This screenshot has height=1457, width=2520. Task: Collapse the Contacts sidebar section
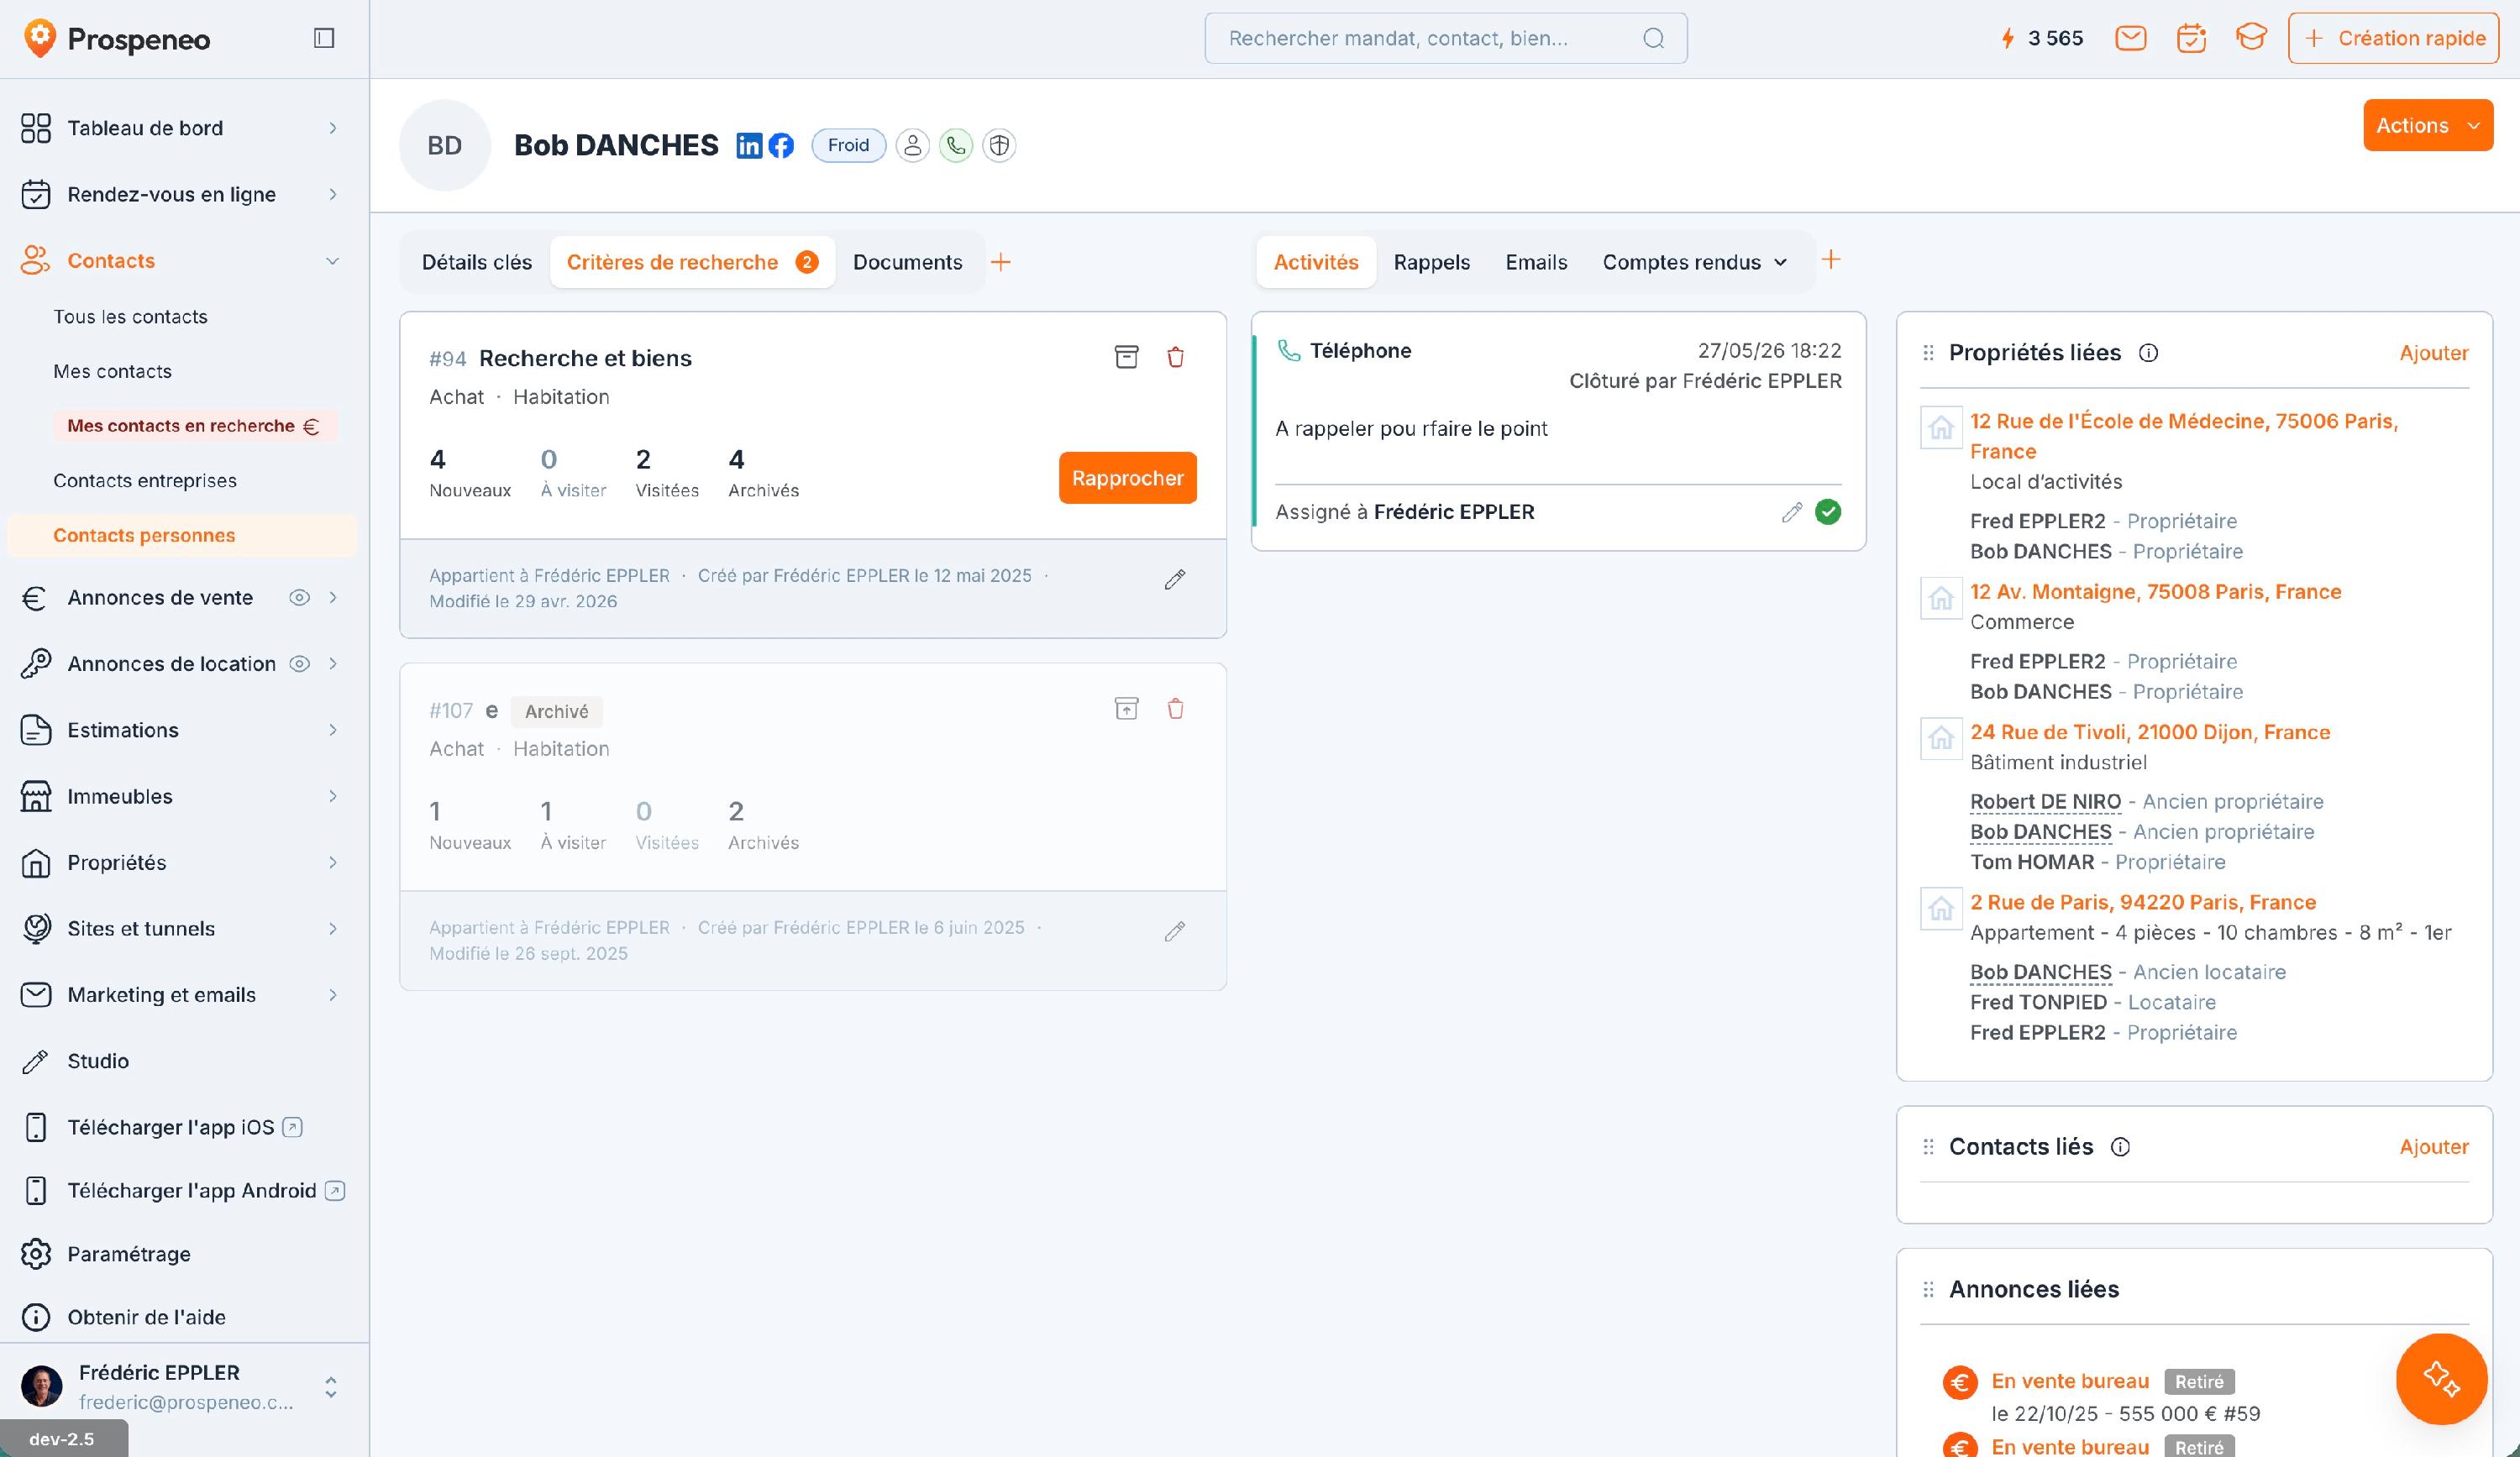click(x=333, y=261)
